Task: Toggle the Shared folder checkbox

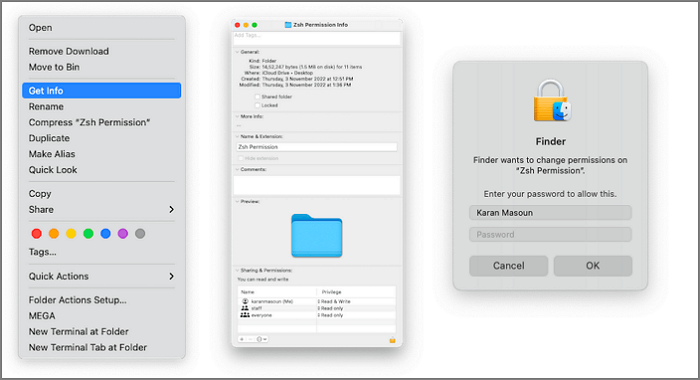Action: [x=257, y=96]
